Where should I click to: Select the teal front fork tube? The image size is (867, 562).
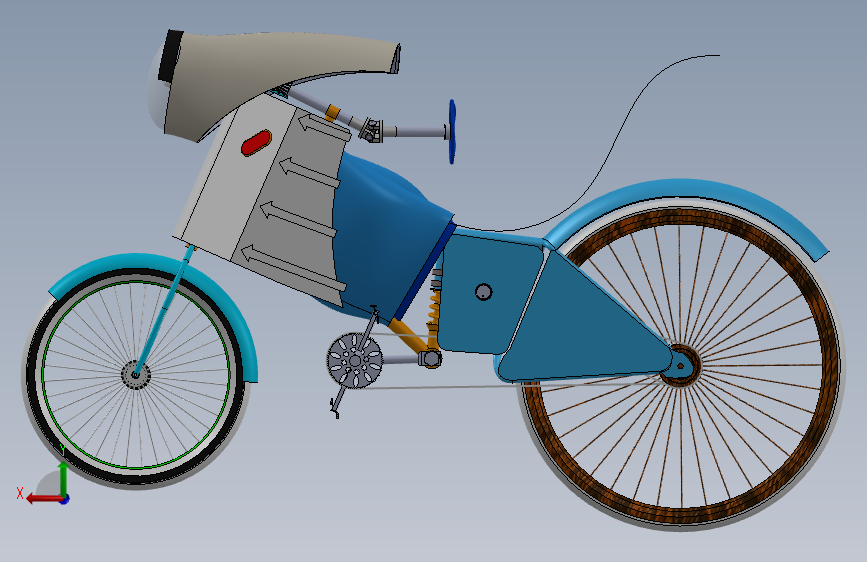(164, 311)
